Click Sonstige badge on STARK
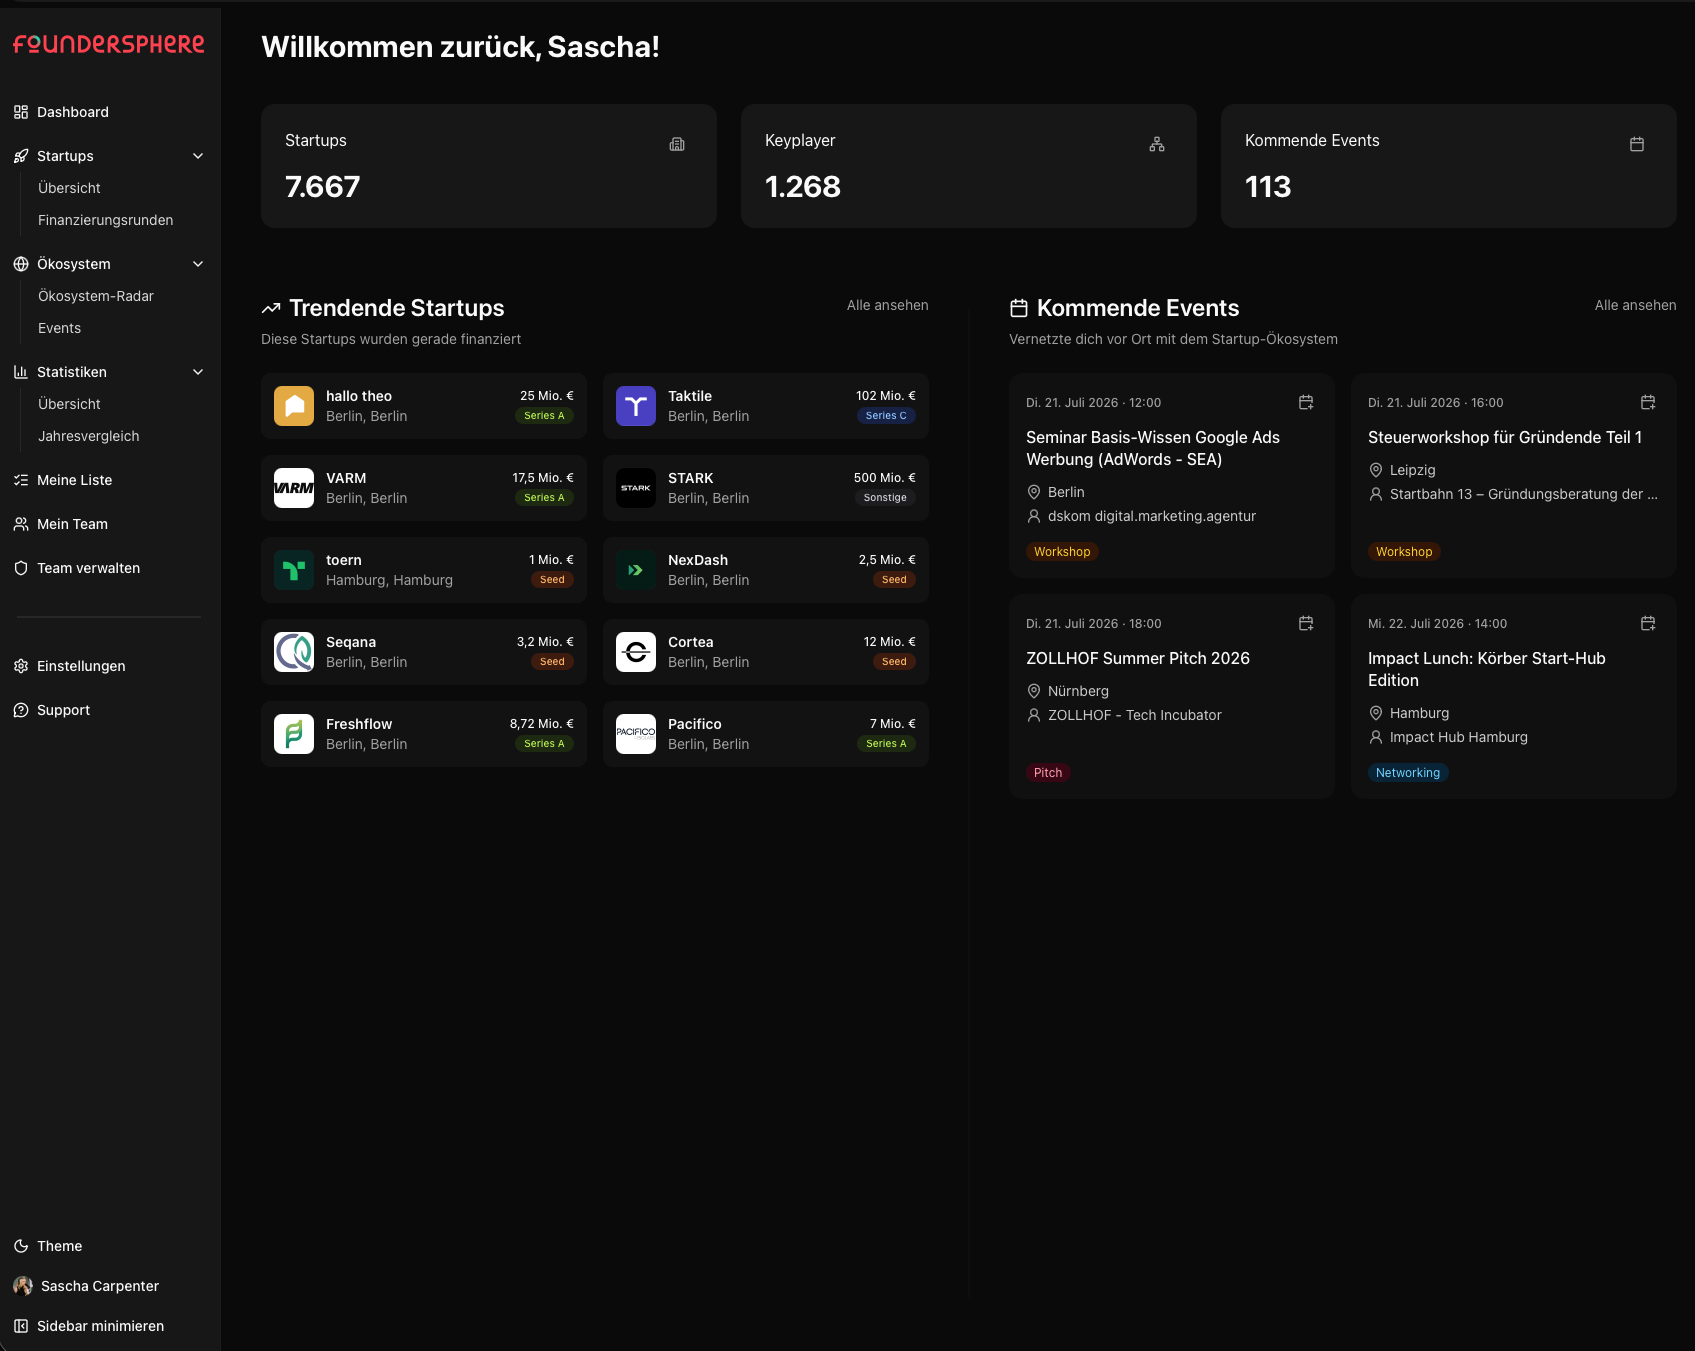Screen dimensions: 1695x1351 [885, 498]
